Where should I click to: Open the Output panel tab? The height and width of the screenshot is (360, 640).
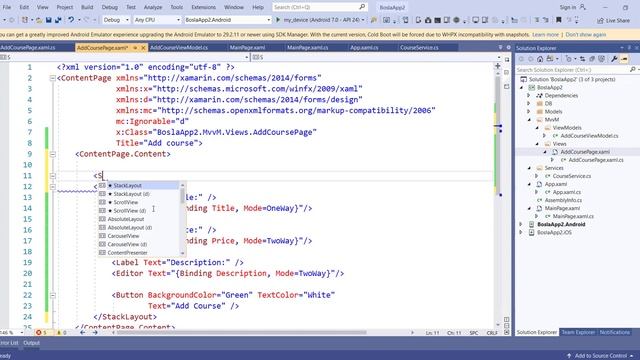31,343
